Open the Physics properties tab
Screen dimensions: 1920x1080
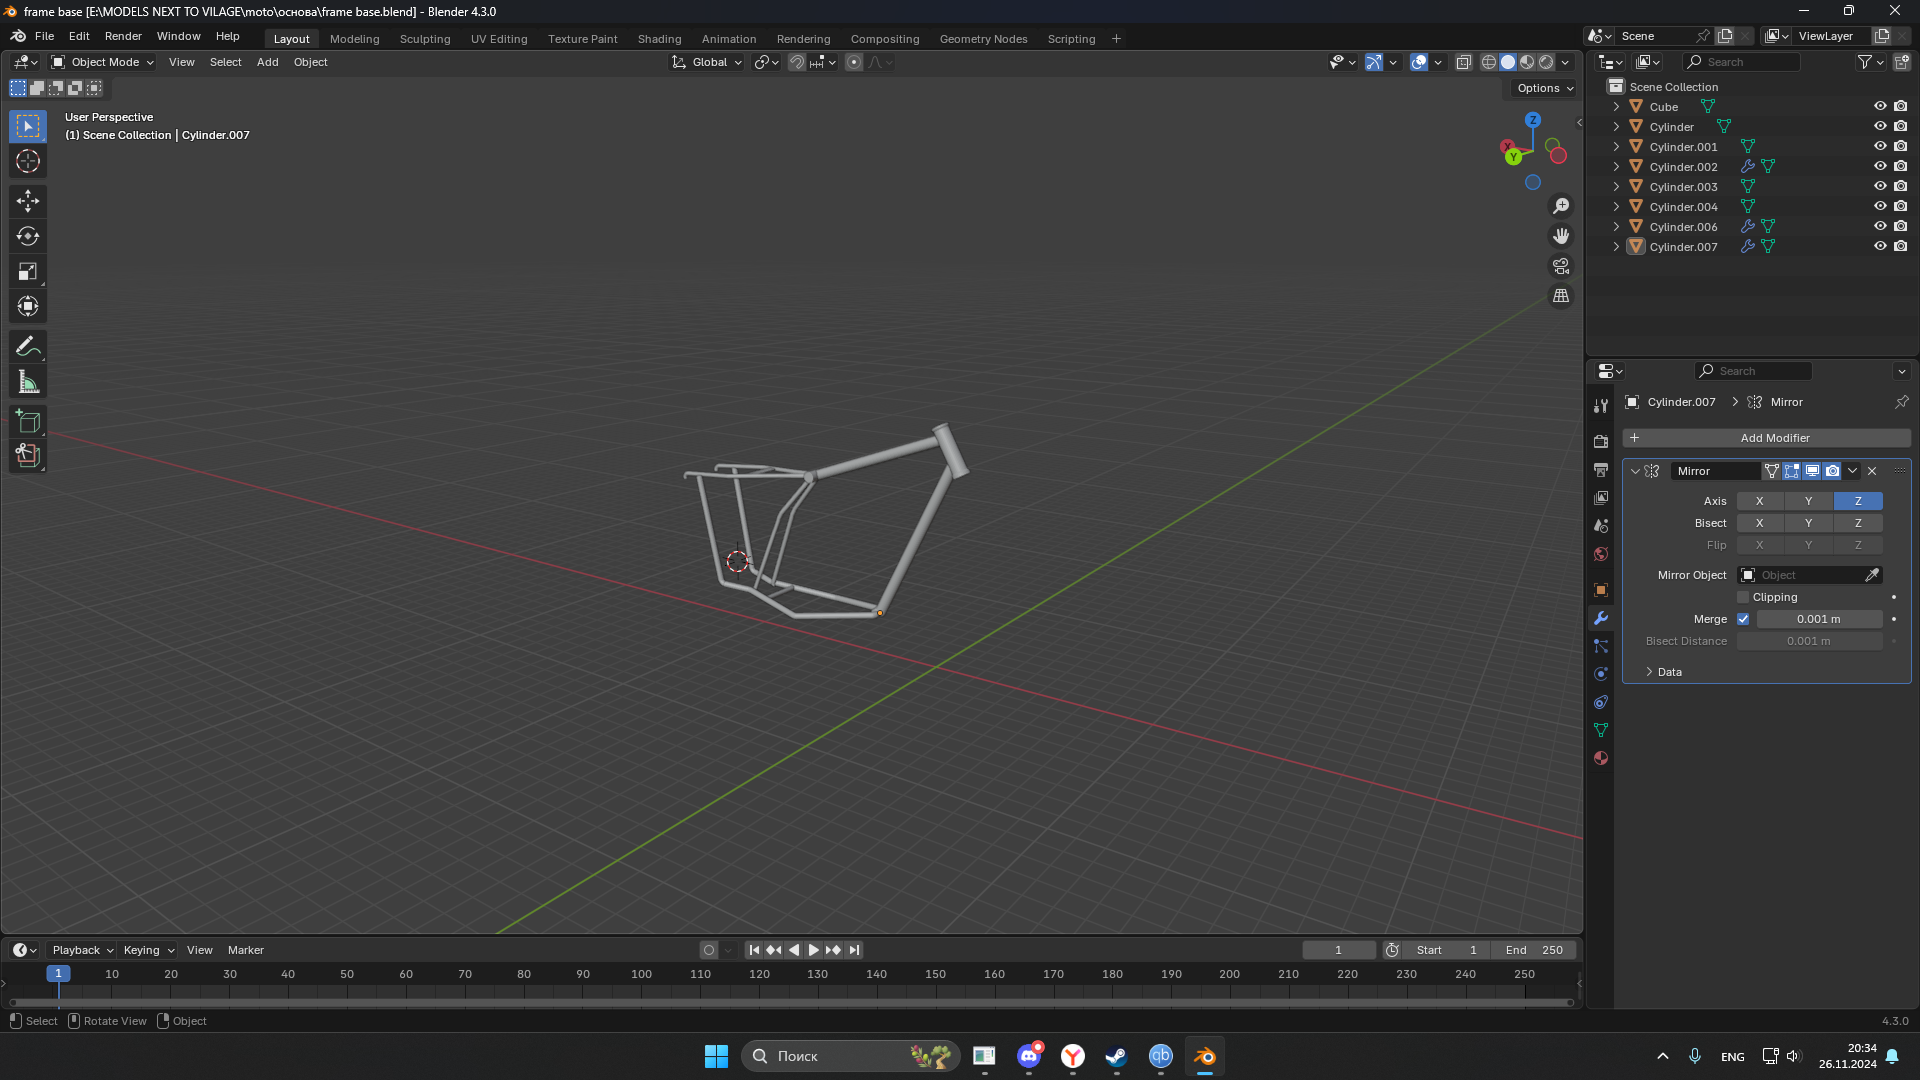pyautogui.click(x=1601, y=674)
